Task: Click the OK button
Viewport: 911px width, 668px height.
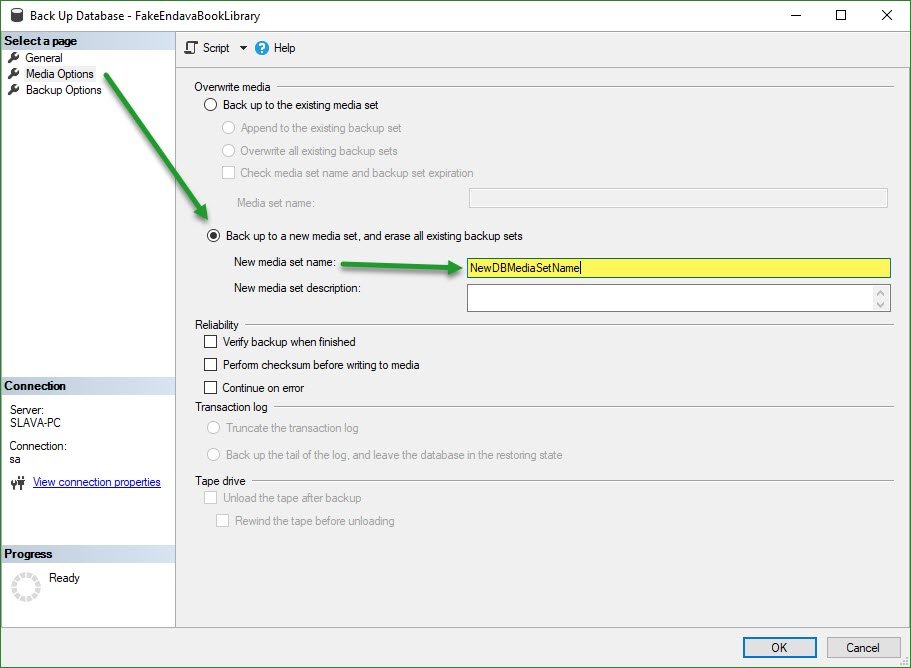Action: pos(779,647)
